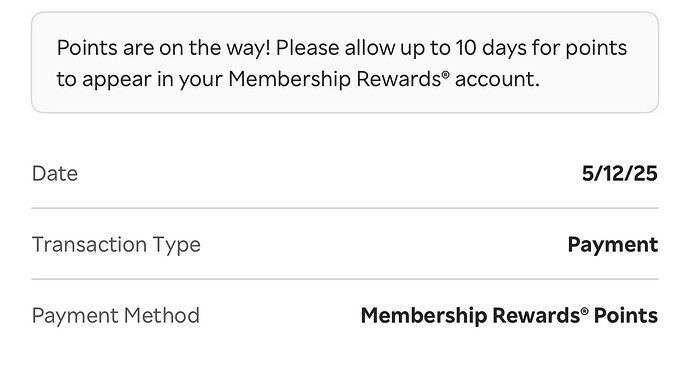This screenshot has height=378, width=690.
Task: Click "Membership Rewards® account" in the banner
Action: tap(382, 80)
